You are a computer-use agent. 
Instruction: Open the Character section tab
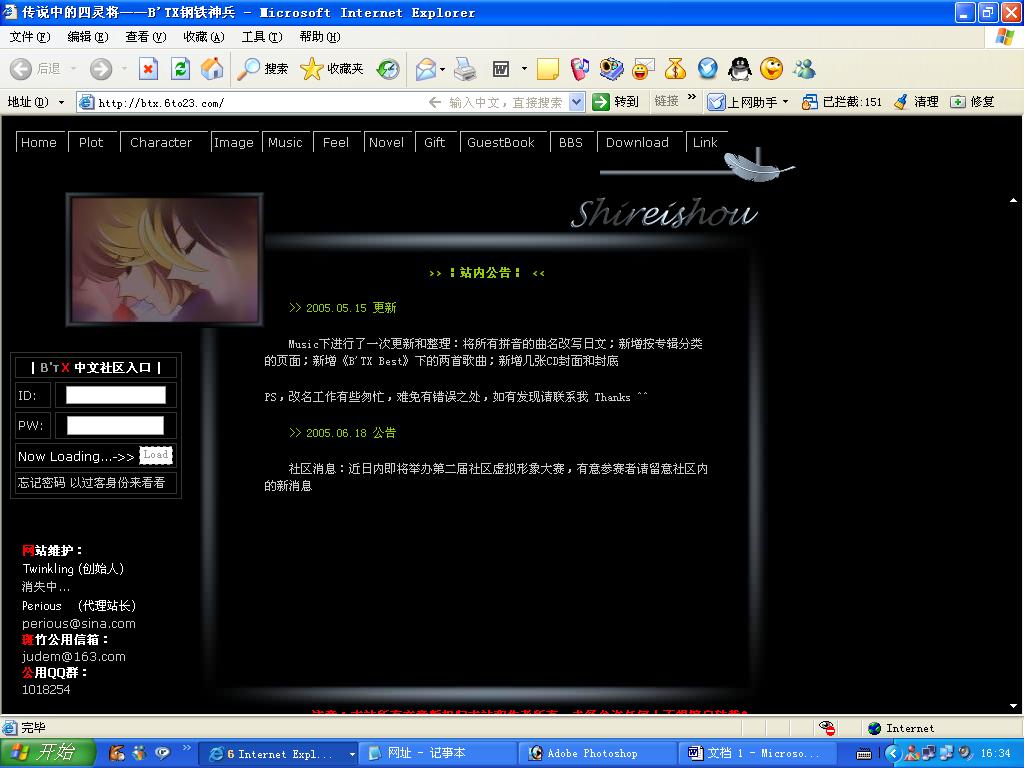point(161,142)
